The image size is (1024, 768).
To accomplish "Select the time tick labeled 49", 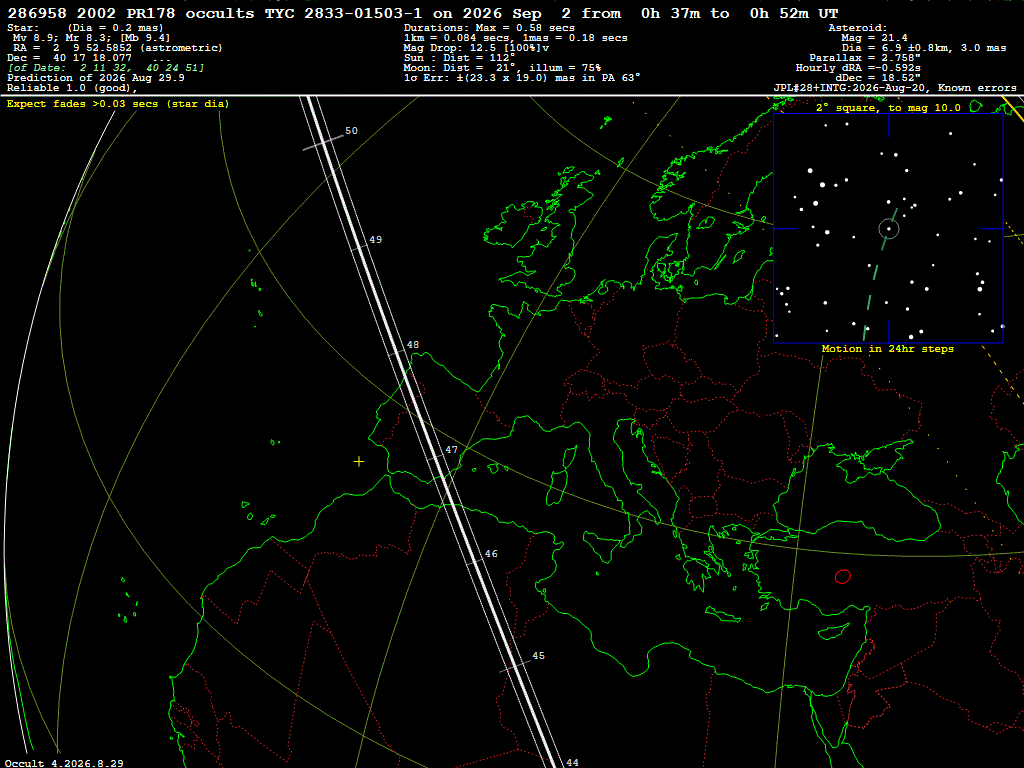I will click(376, 240).
